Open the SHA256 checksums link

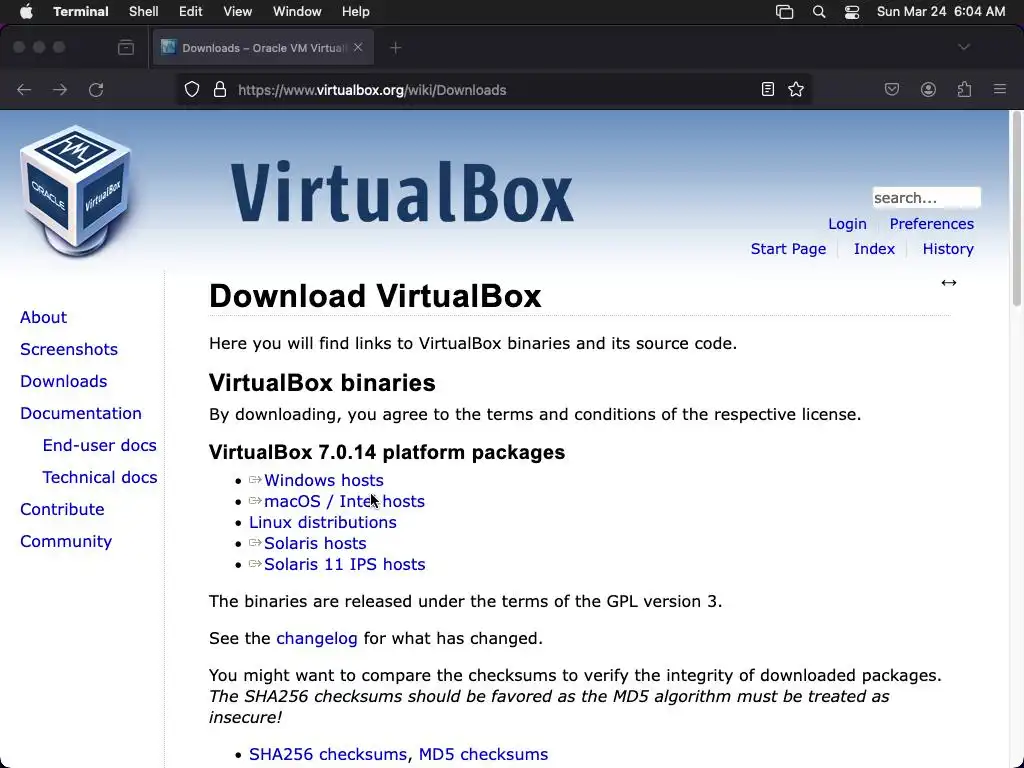[x=327, y=754]
